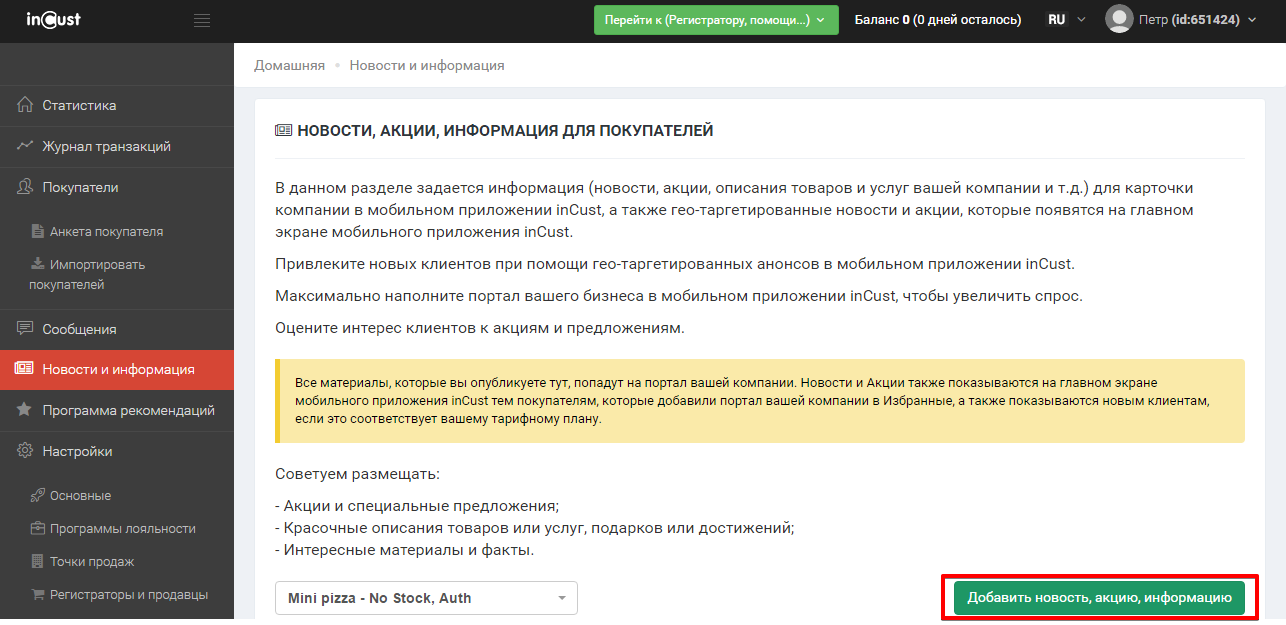Click Добавить новость, акцию, информацию button
1286x625 pixels.
pos(1098,597)
